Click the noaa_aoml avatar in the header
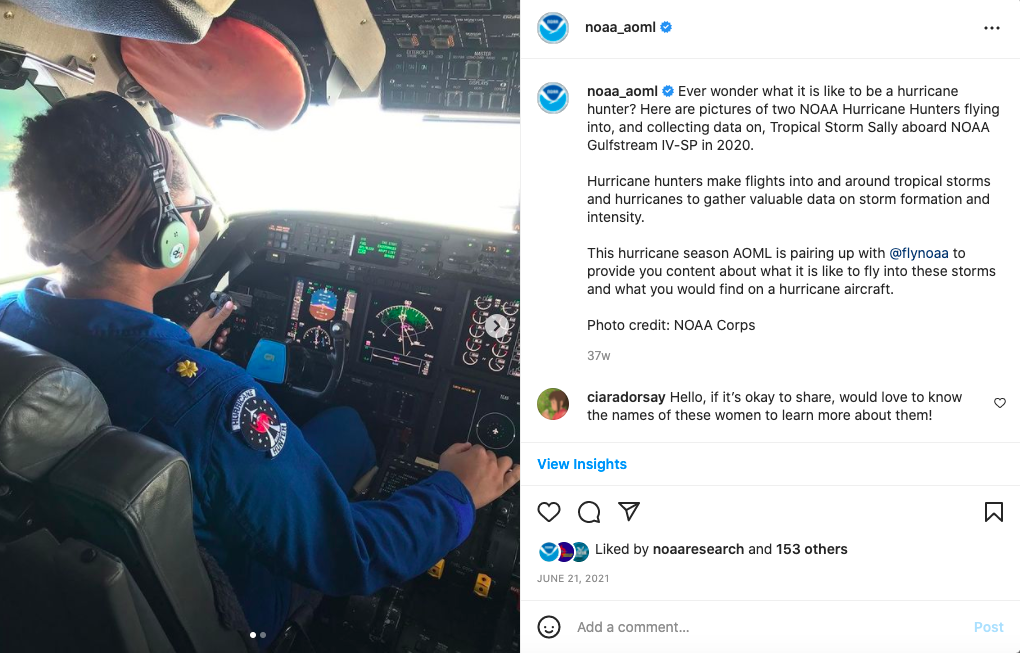The image size is (1020, 653). pos(553,28)
